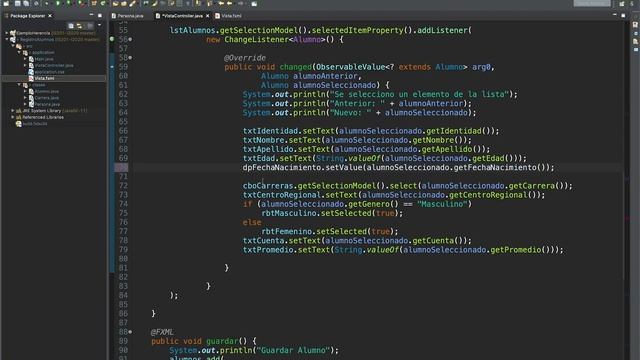Click the @Override annotation on line 58
Image resolution: width=640 pixels, height=360 pixels.
click(x=245, y=58)
